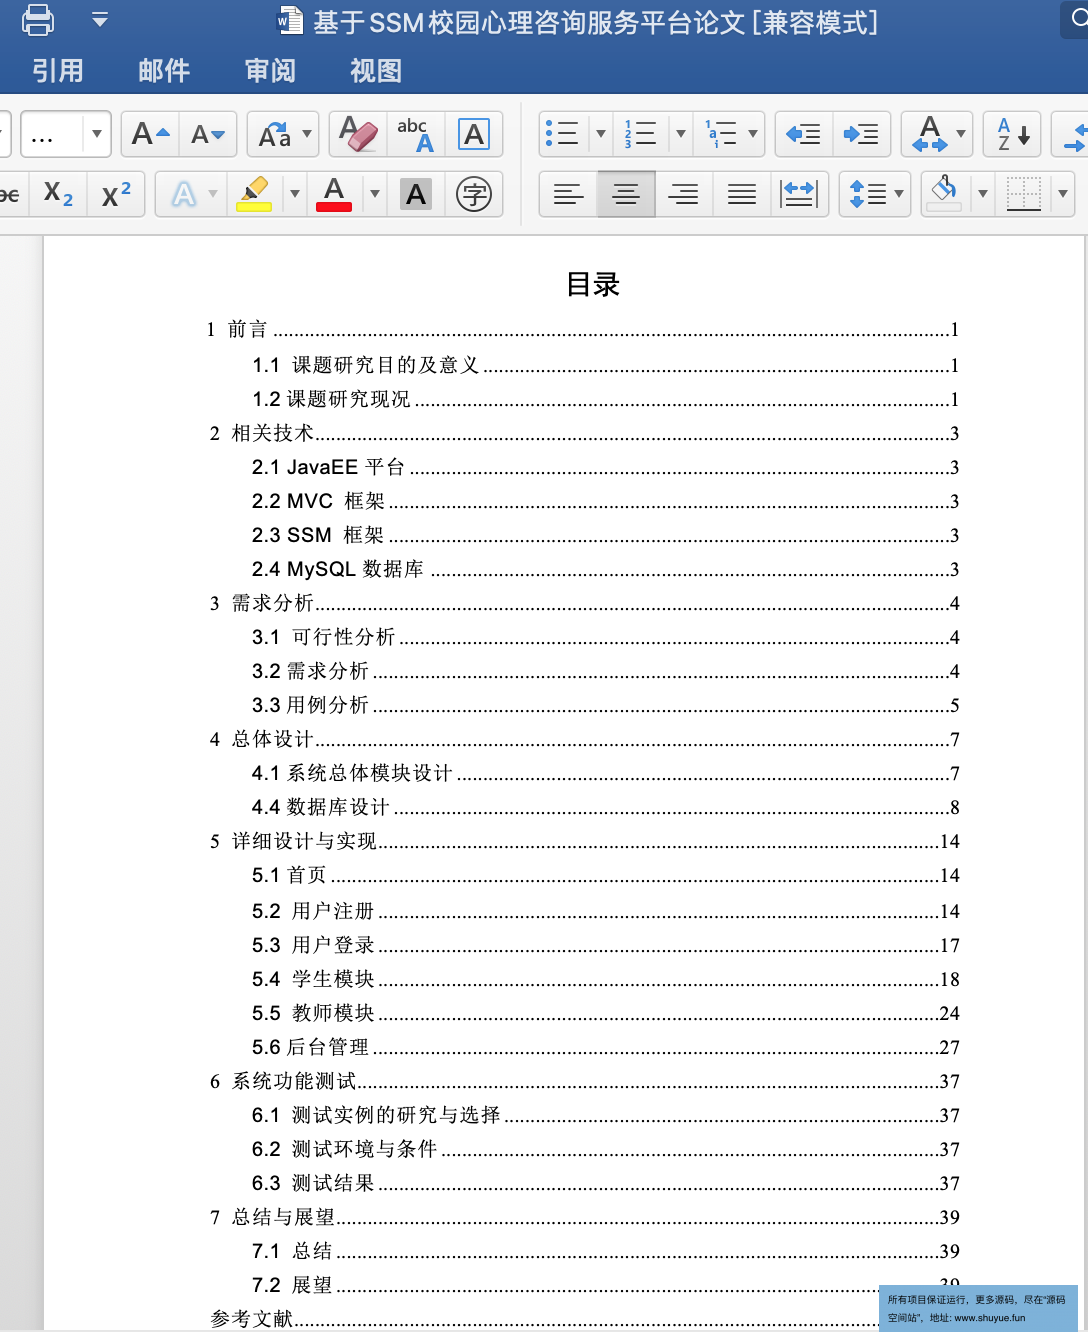This screenshot has height=1332, width=1088.
Task: Click the borders icon
Action: click(1023, 194)
